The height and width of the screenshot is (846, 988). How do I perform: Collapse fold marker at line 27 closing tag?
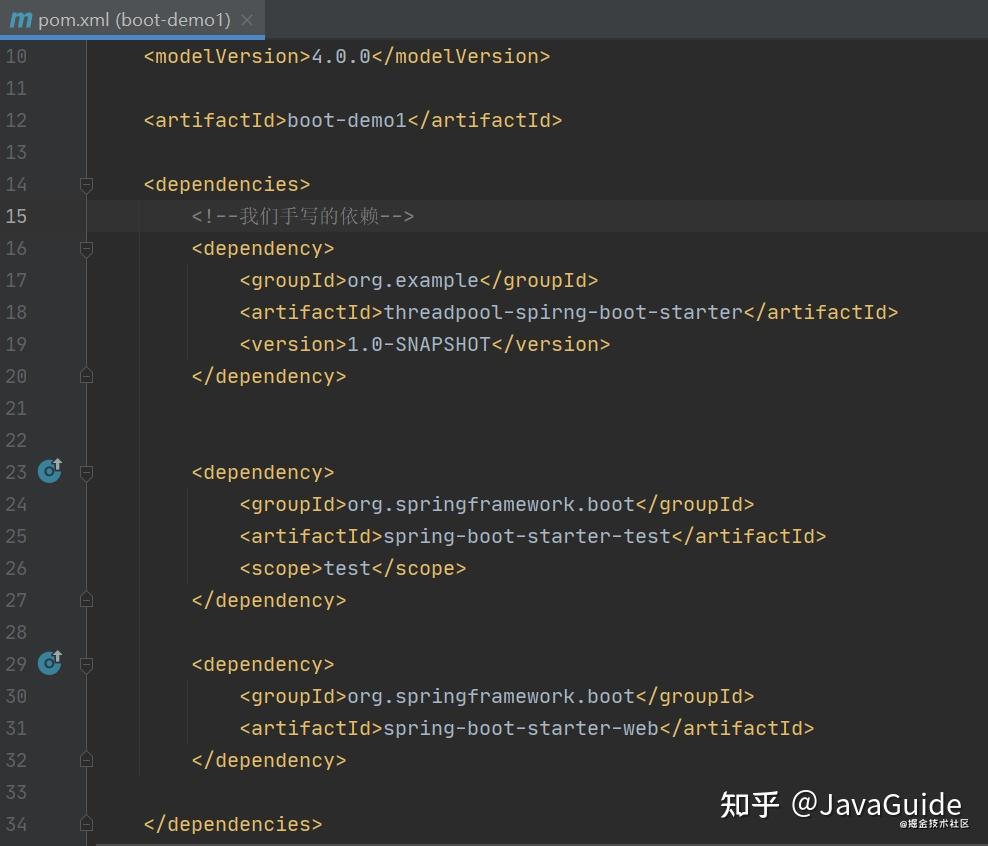[x=87, y=600]
